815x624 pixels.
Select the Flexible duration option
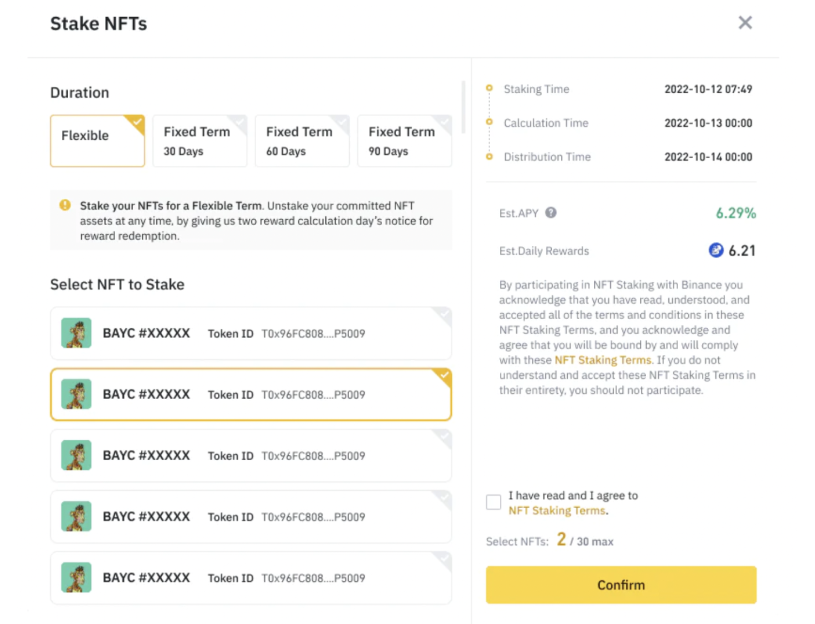point(97,141)
